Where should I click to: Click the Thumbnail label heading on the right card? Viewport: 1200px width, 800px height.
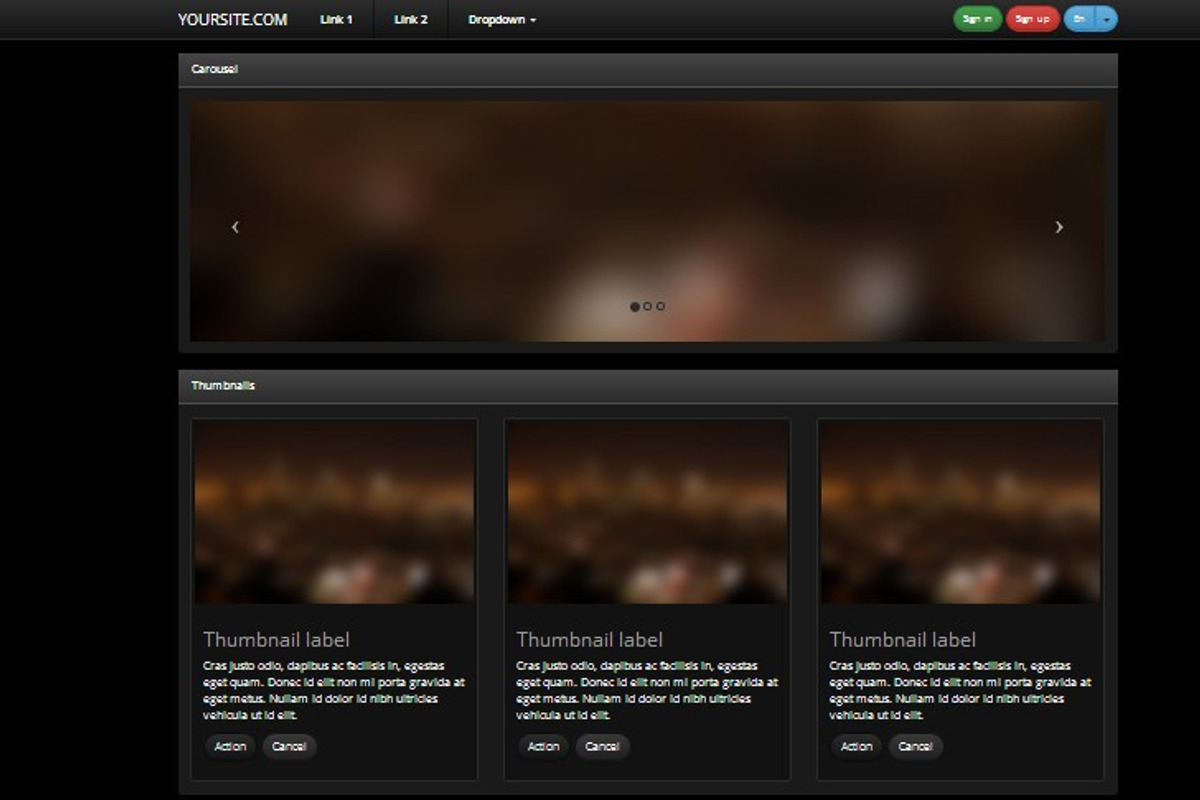point(902,638)
